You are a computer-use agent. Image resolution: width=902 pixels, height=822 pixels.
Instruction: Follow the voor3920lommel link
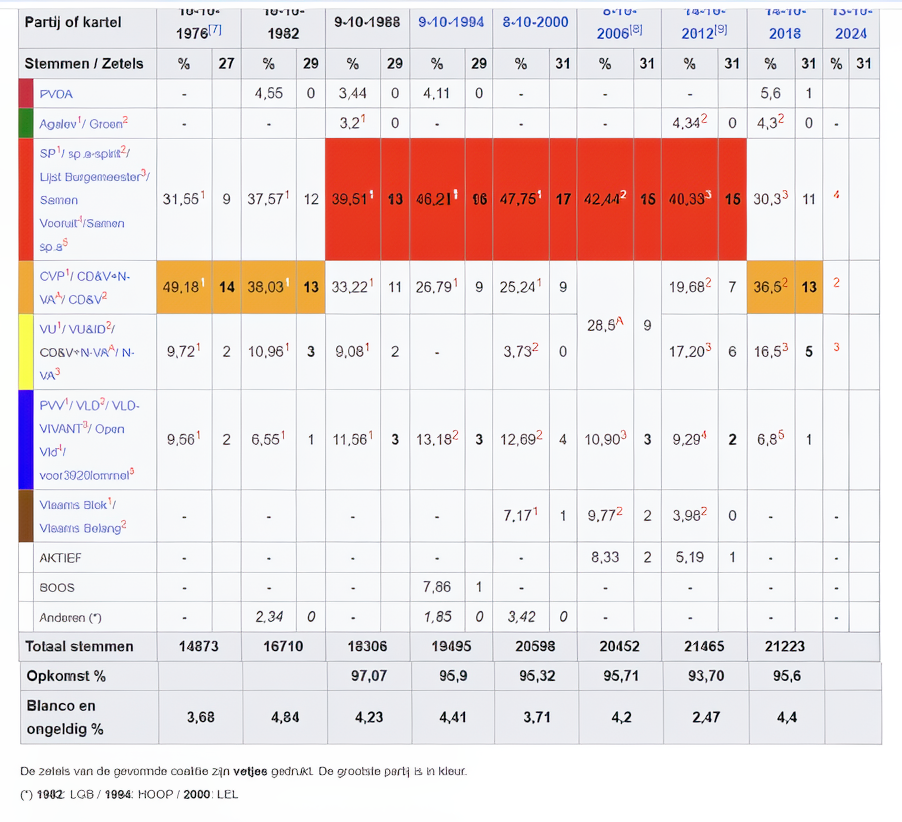pyautogui.click(x=84, y=475)
